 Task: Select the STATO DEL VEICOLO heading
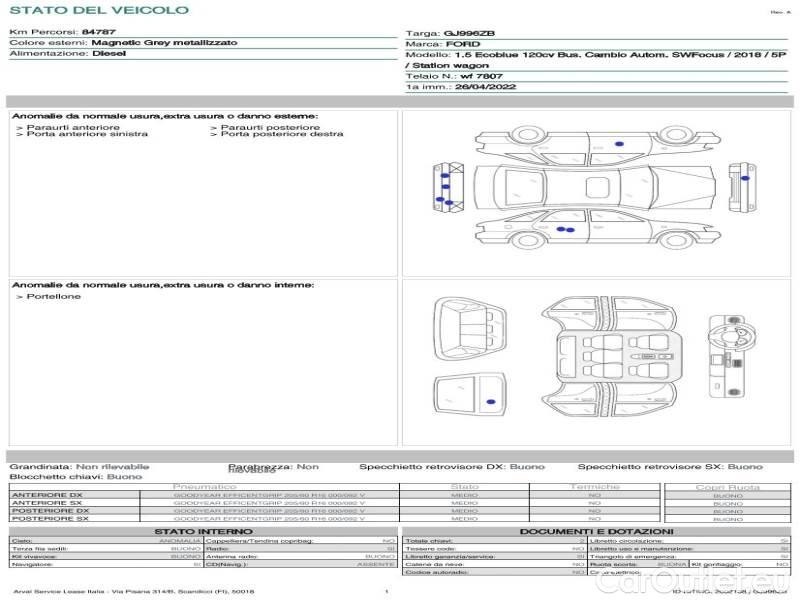(98, 10)
